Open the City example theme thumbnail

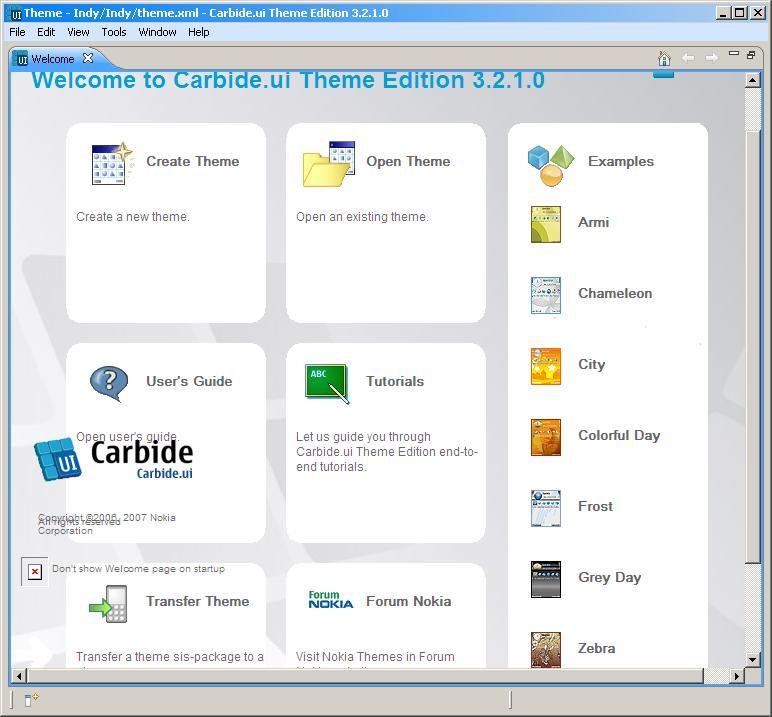pos(546,366)
